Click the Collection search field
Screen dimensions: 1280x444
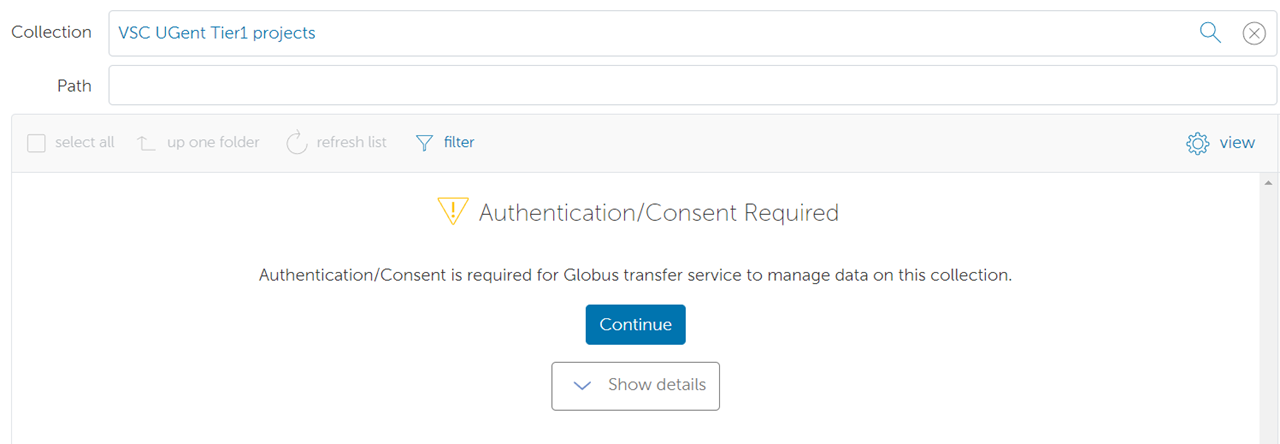click(x=692, y=33)
